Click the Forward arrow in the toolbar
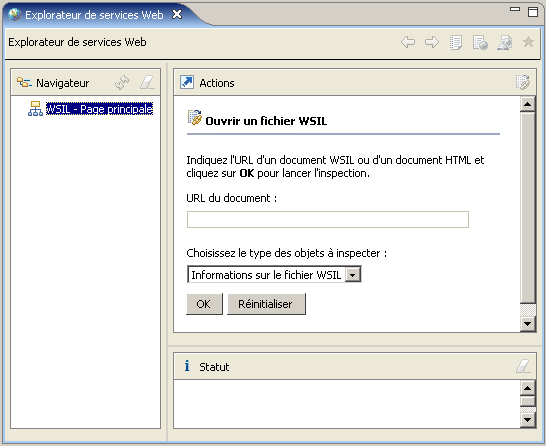 (432, 42)
